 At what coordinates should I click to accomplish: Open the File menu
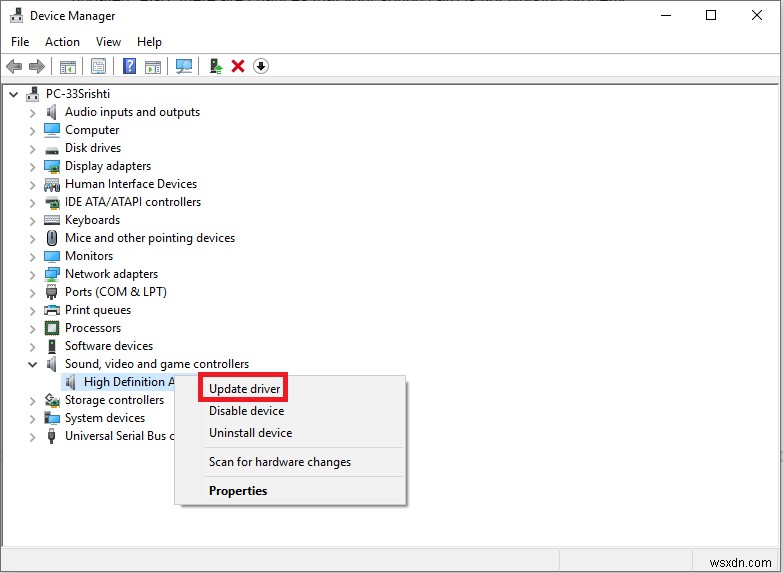point(20,41)
